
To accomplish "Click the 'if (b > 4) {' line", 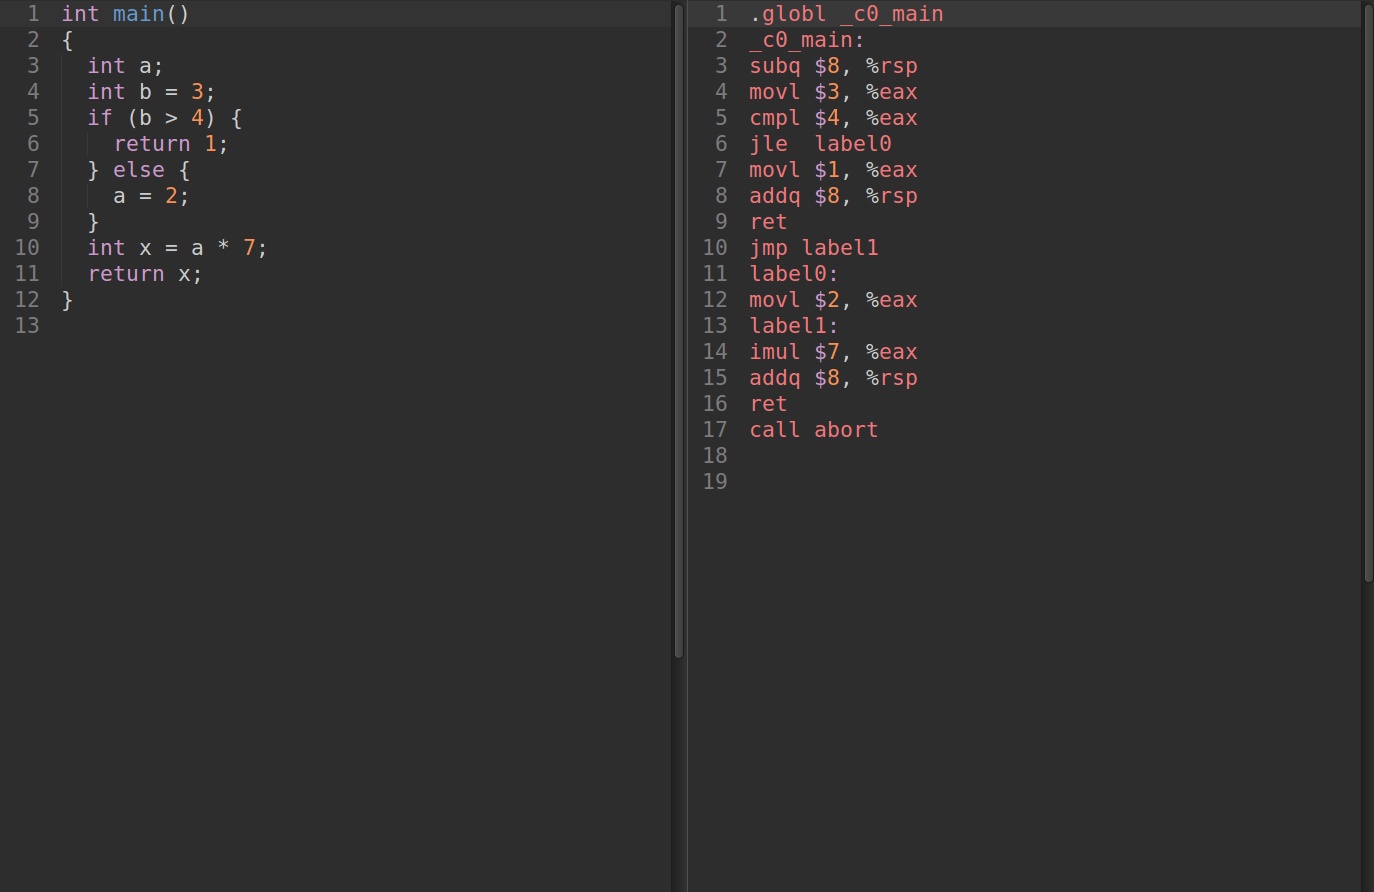I will (x=164, y=118).
